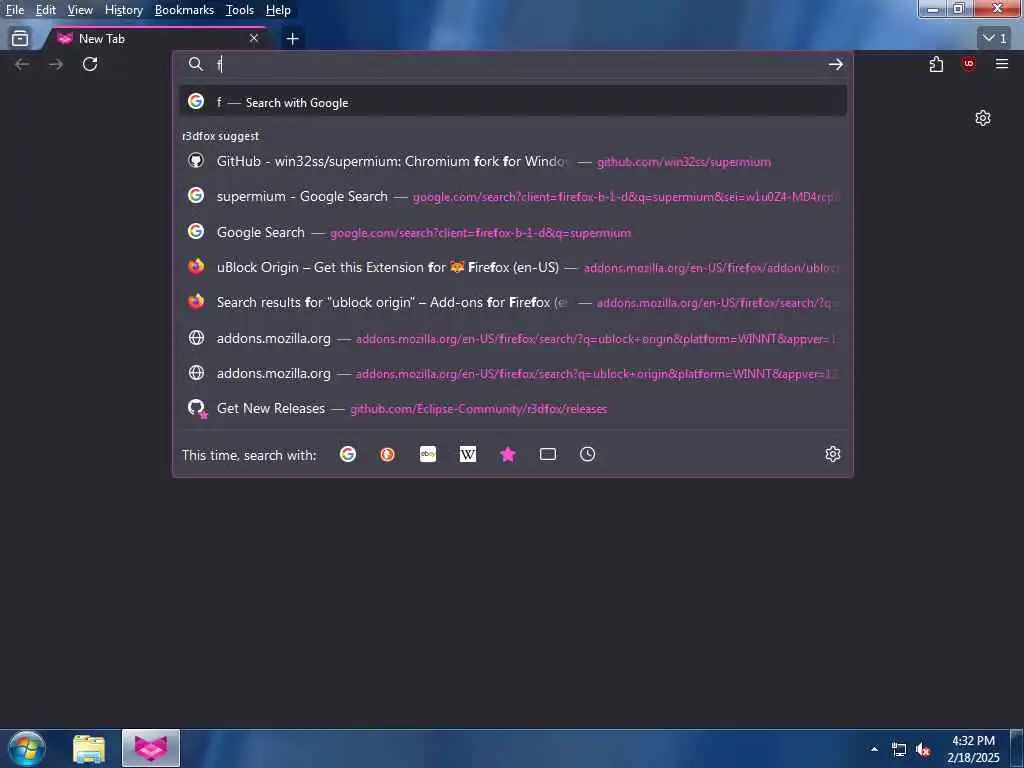Open the Bookmarks menu
1024x768 pixels.
click(184, 10)
